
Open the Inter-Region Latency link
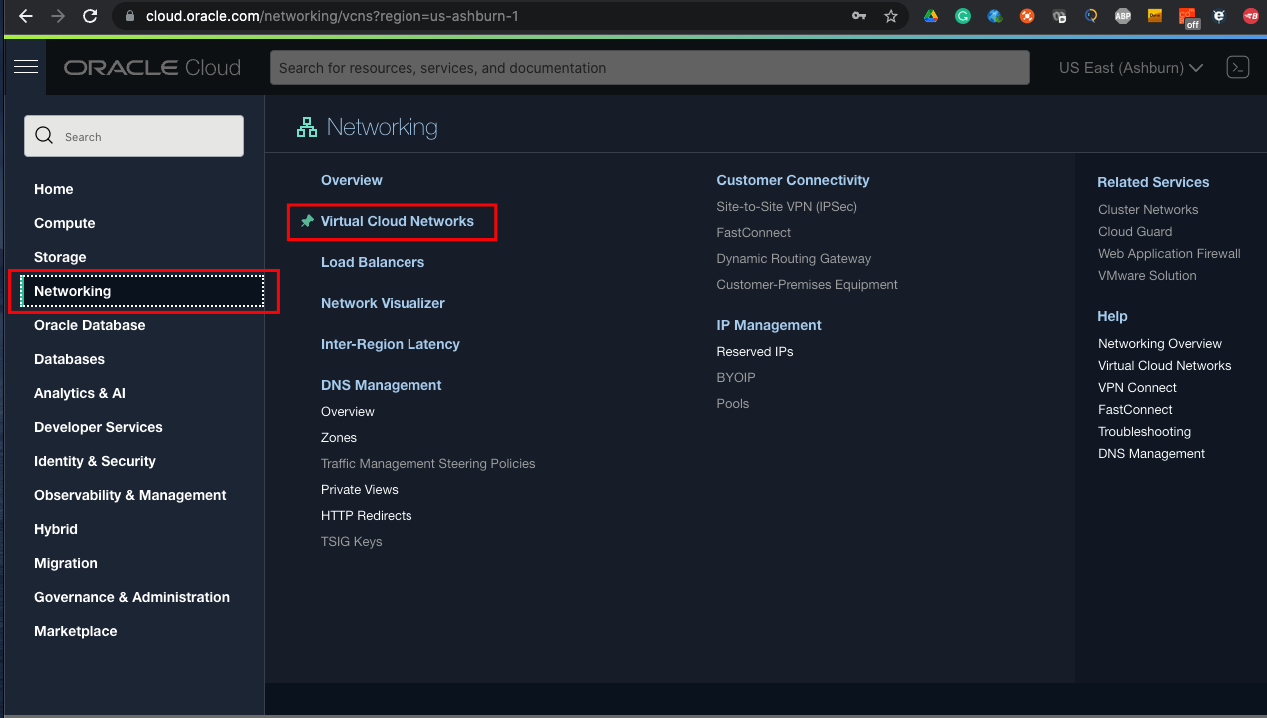pos(390,344)
